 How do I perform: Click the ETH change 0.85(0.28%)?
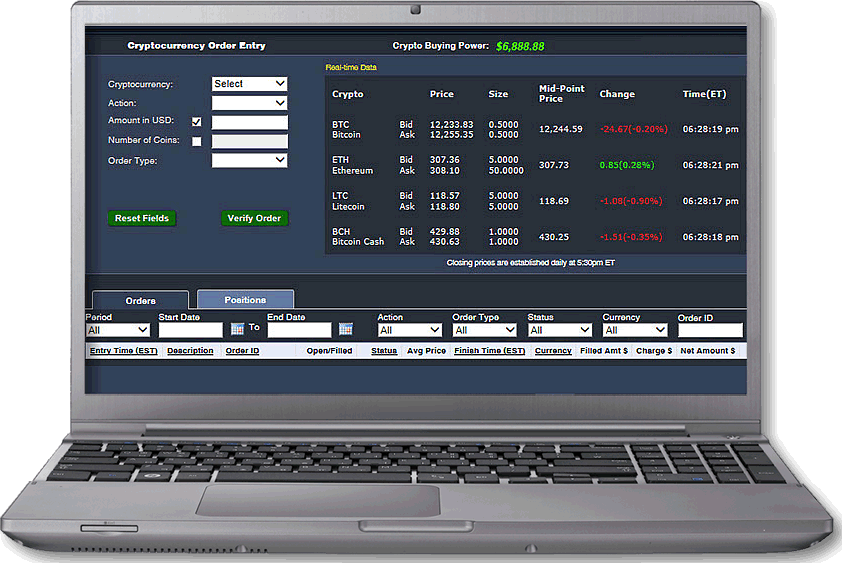(627, 165)
